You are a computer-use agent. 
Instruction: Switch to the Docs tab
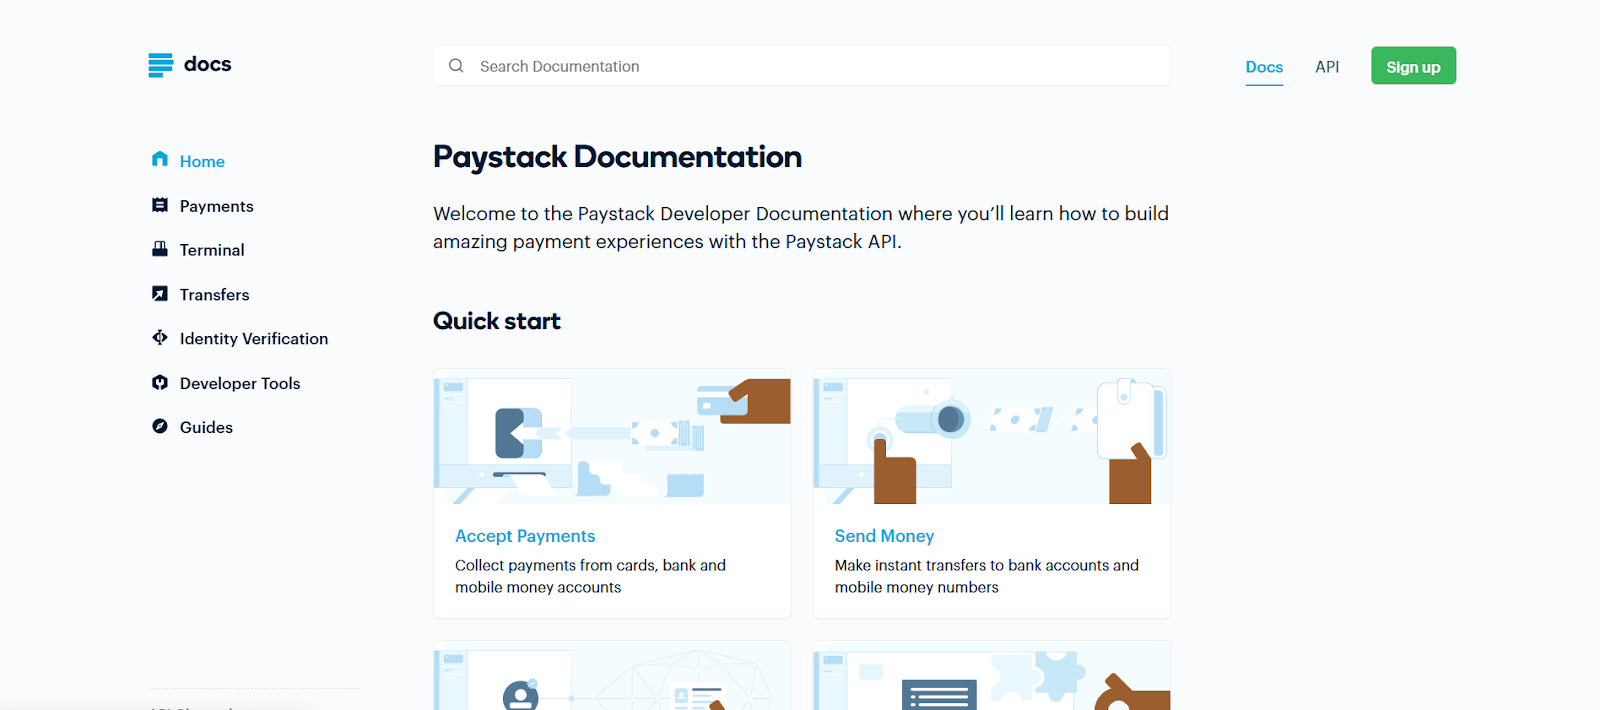(x=1264, y=67)
